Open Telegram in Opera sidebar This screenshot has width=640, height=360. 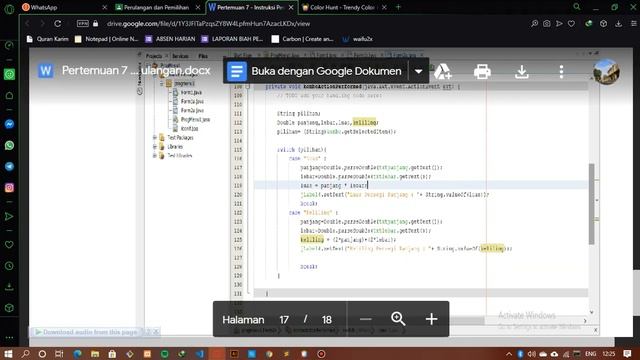pos(9,166)
